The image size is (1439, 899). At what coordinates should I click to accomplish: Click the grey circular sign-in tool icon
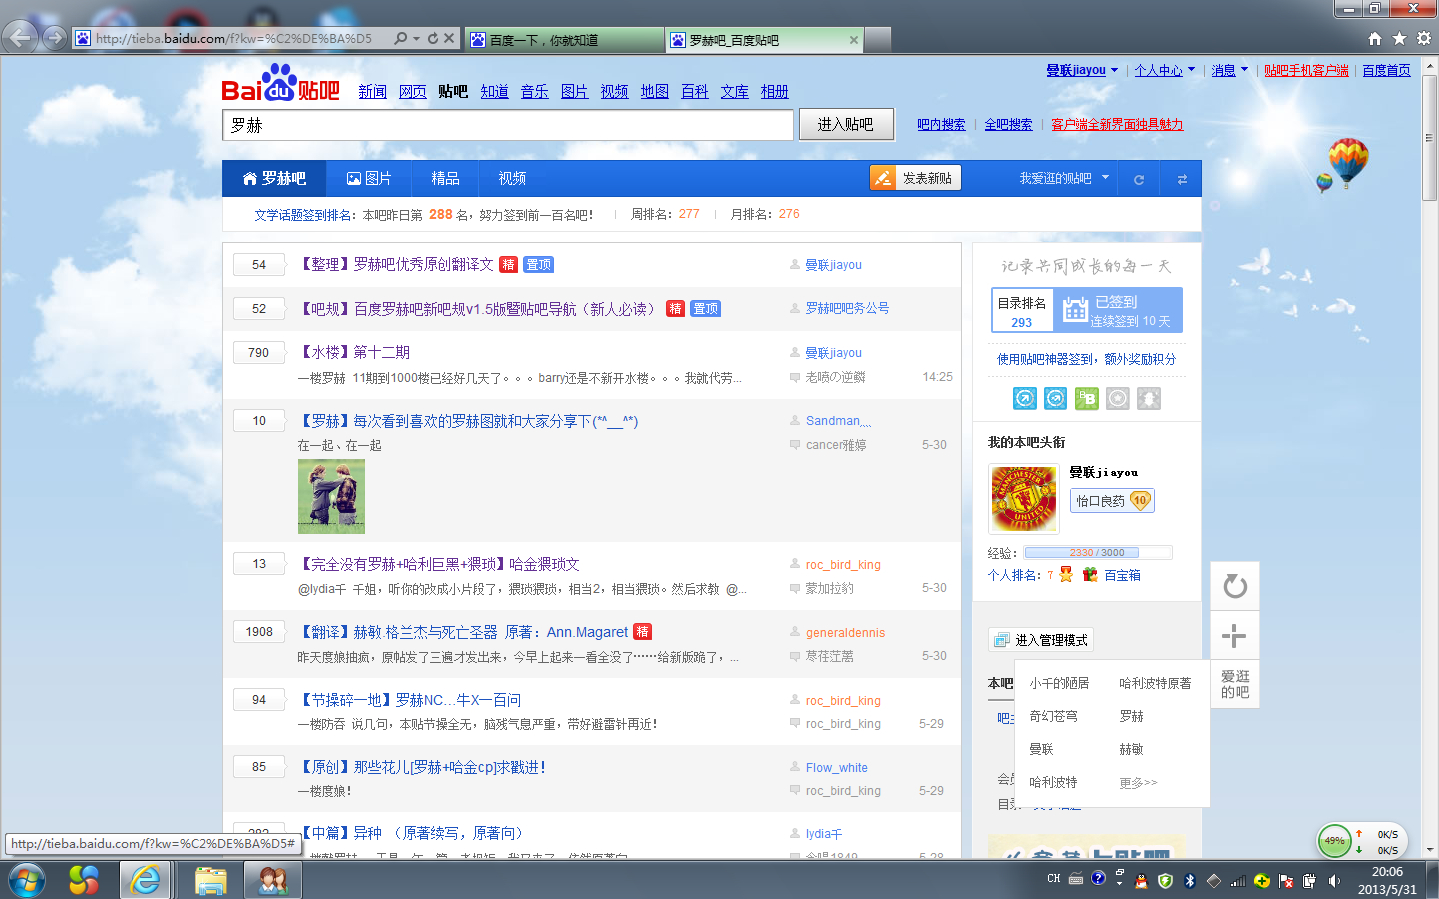pos(1118,398)
